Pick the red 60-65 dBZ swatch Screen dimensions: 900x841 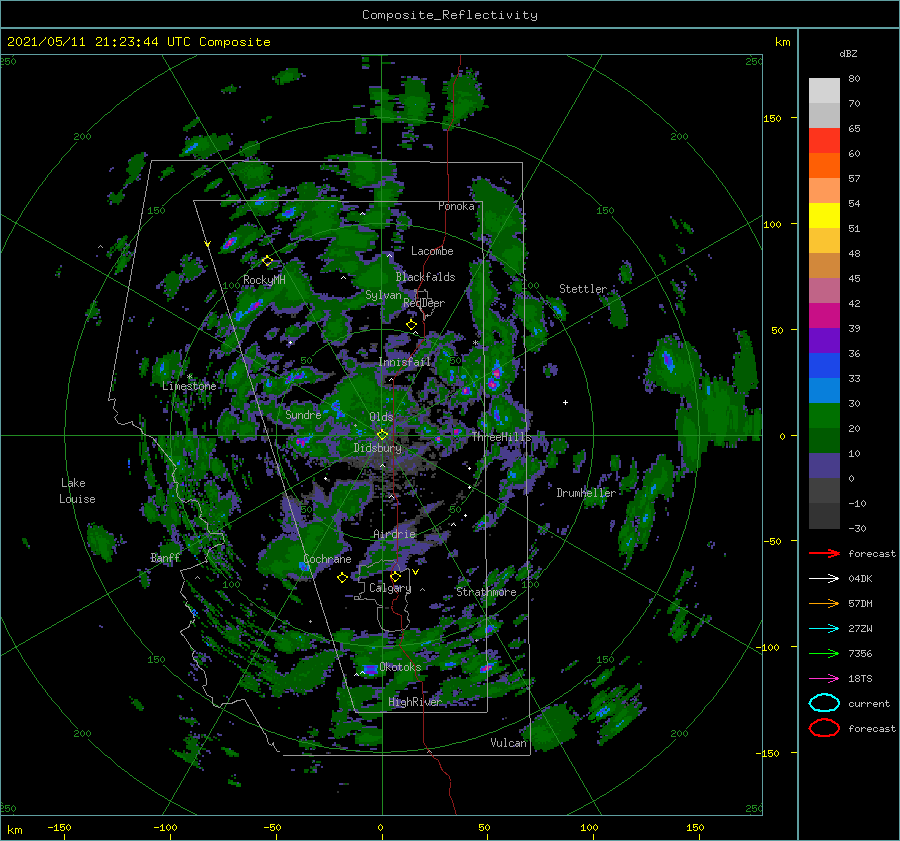(824, 141)
